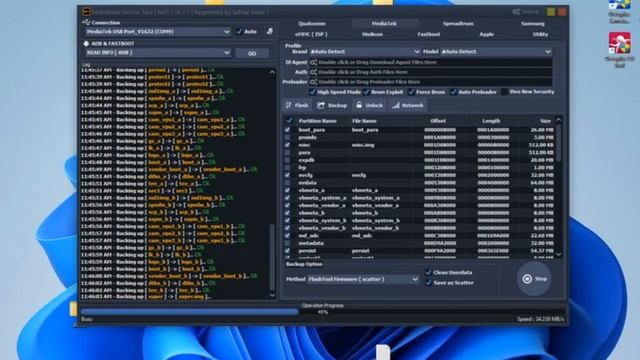Click the Preloader file field
640x360 pixels.
pyautogui.click(x=431, y=82)
